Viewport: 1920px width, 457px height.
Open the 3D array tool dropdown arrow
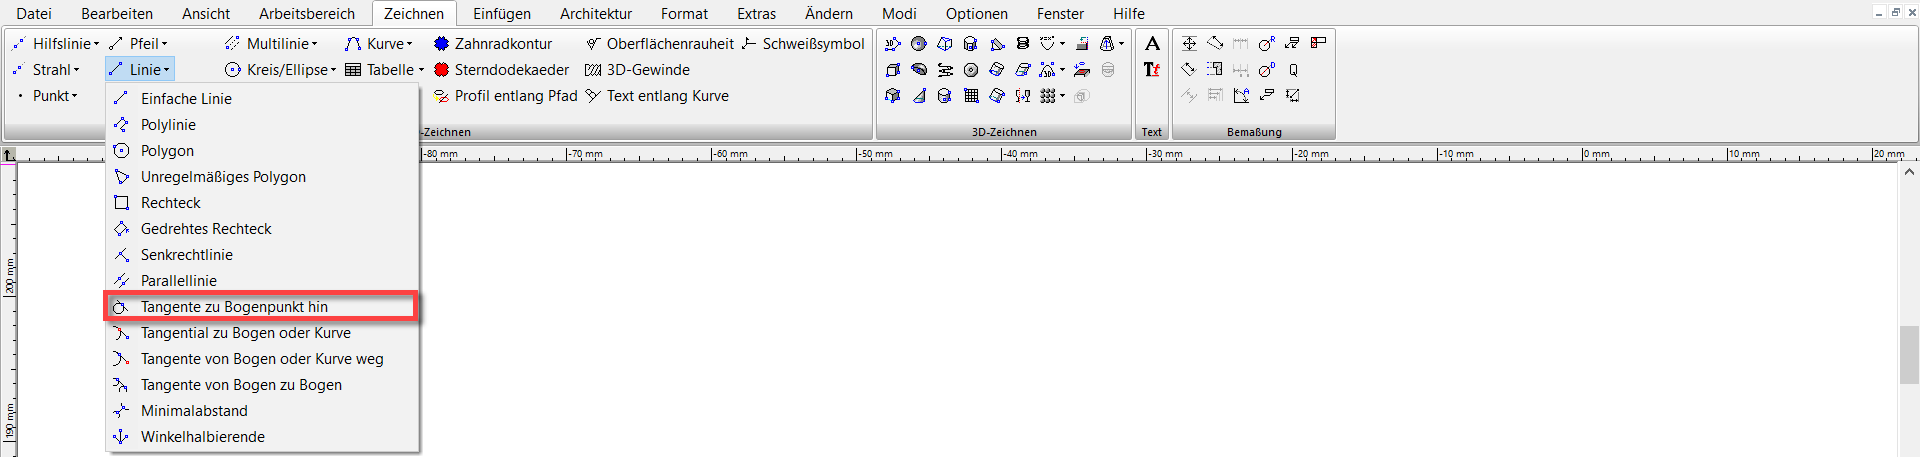coord(1062,95)
